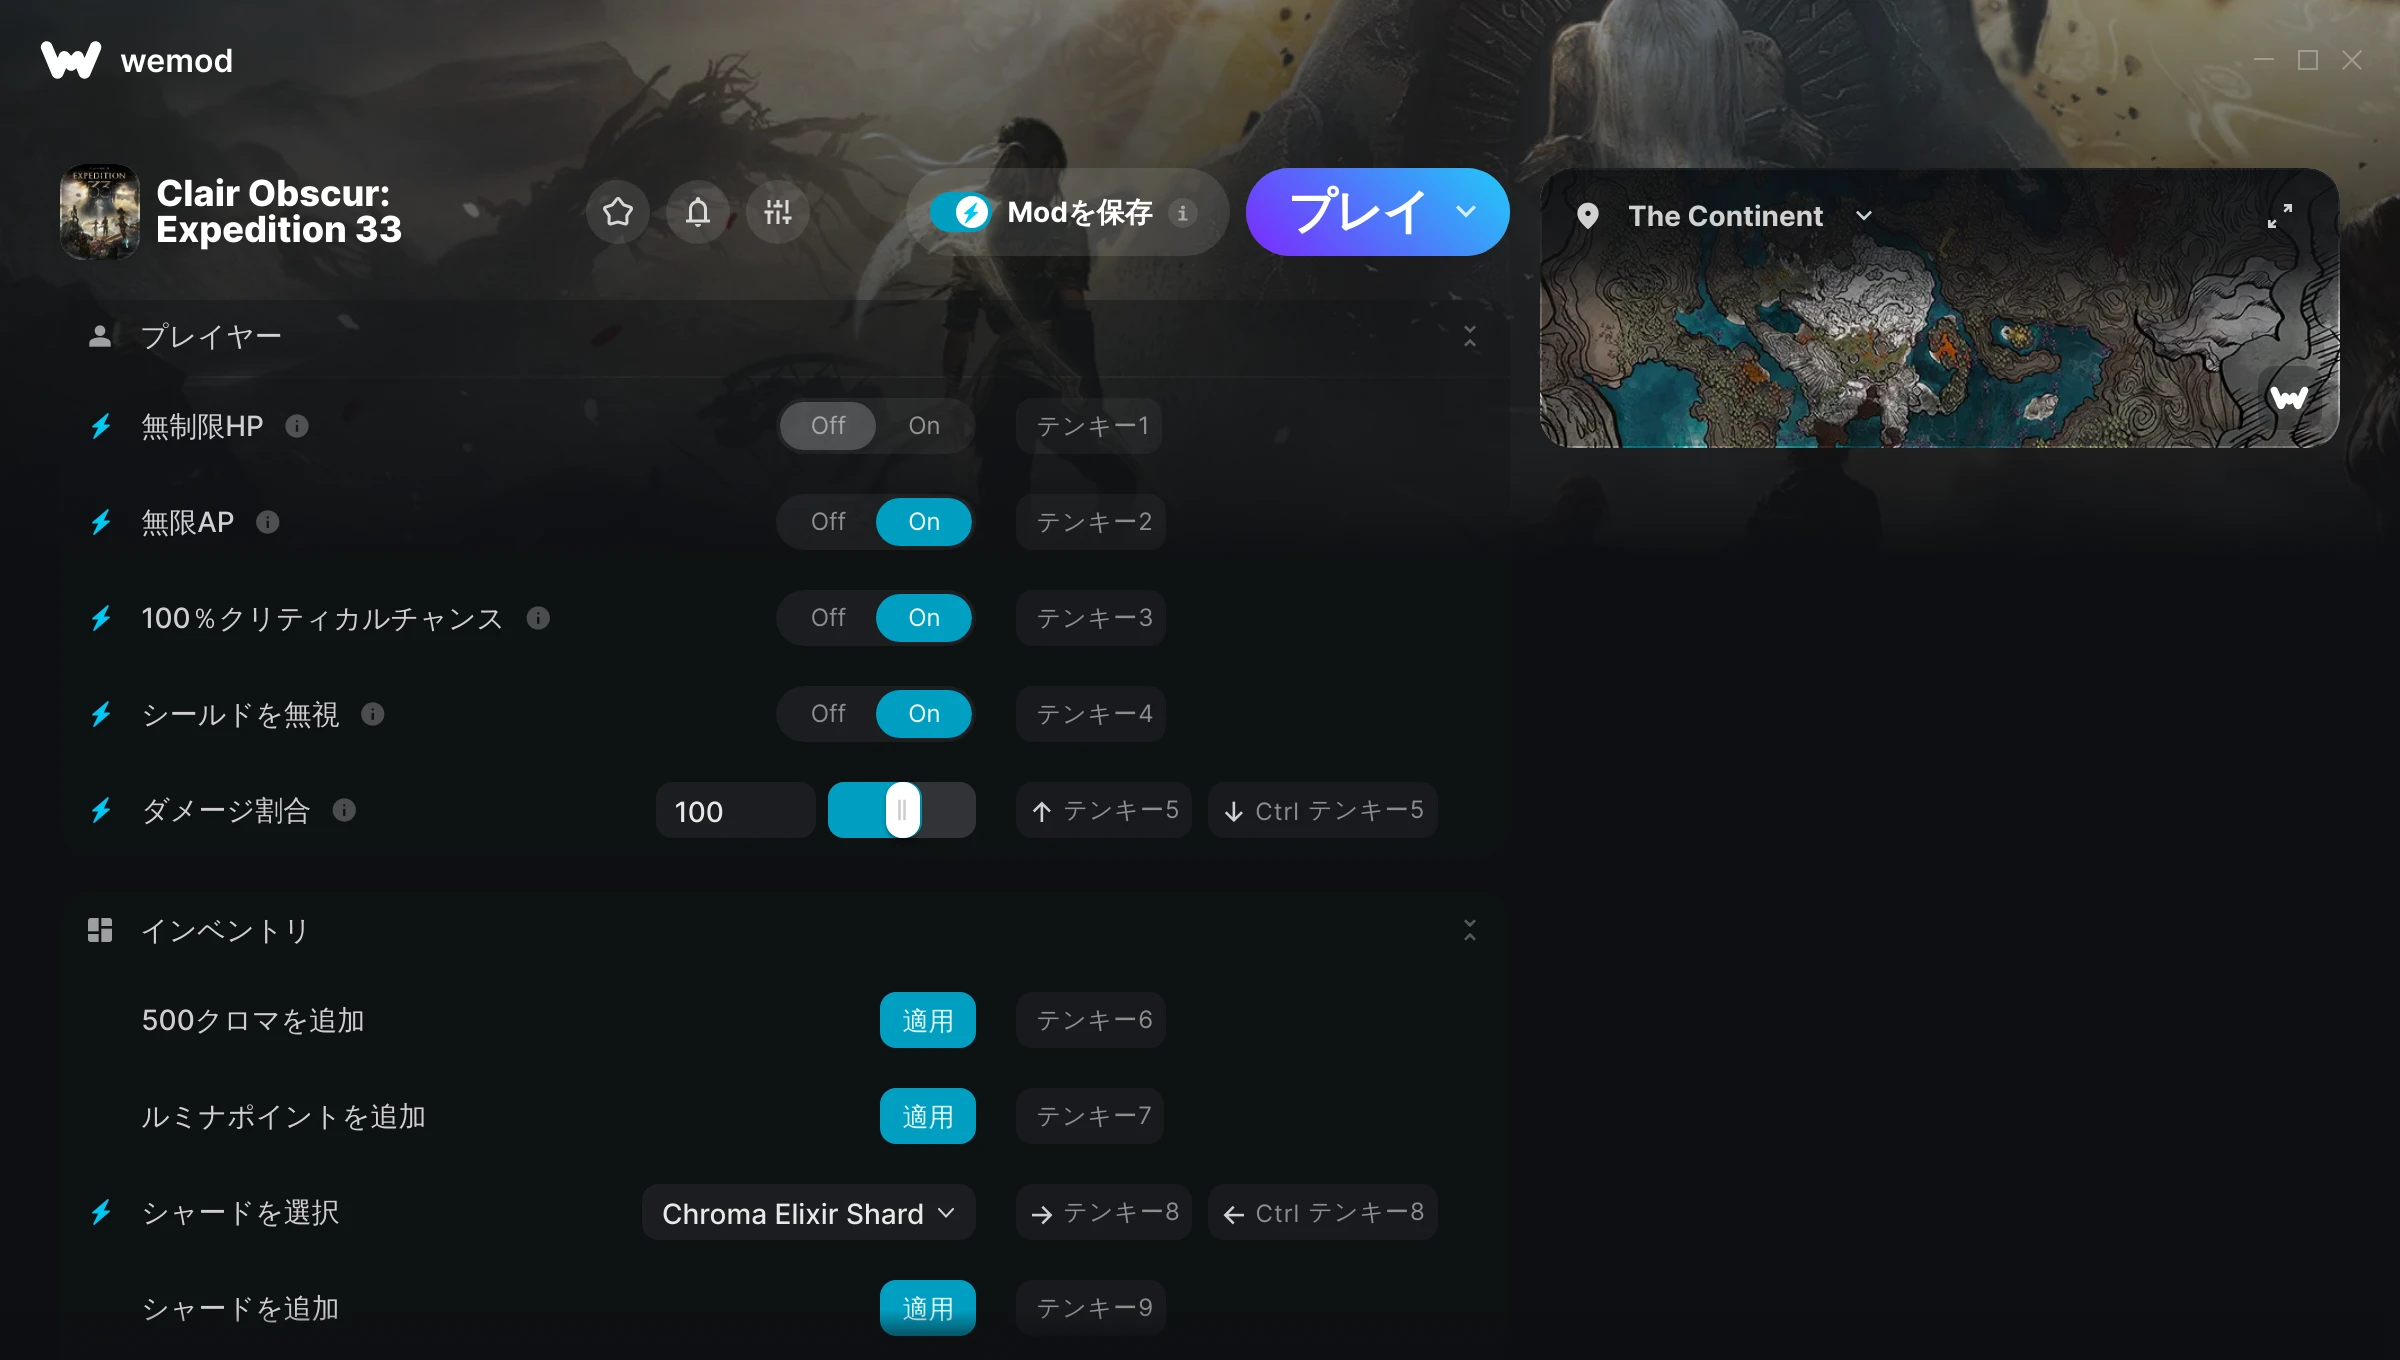Click the ダメージ割合 value field
The width and height of the screenshot is (2400, 1360).
tap(736, 810)
